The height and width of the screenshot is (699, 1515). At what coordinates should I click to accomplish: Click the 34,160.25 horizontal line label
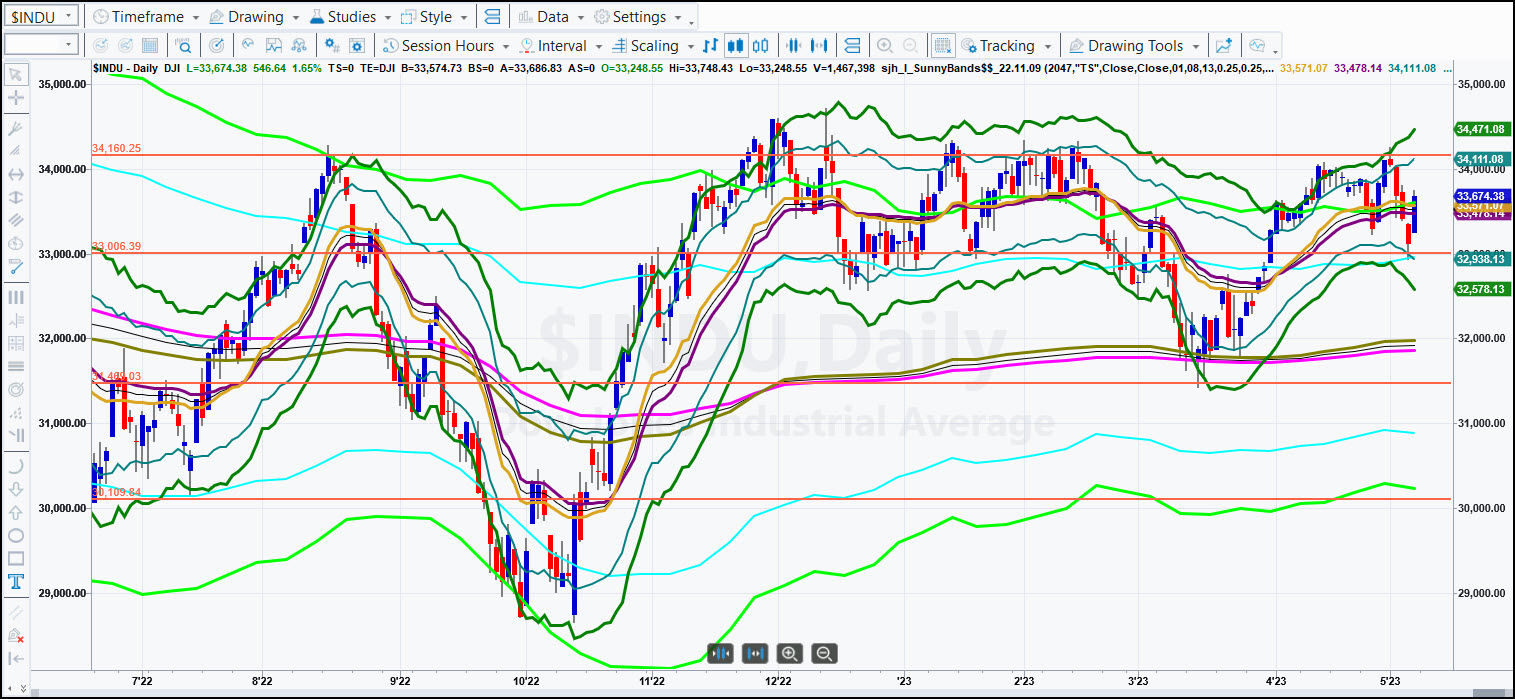pyautogui.click(x=117, y=148)
